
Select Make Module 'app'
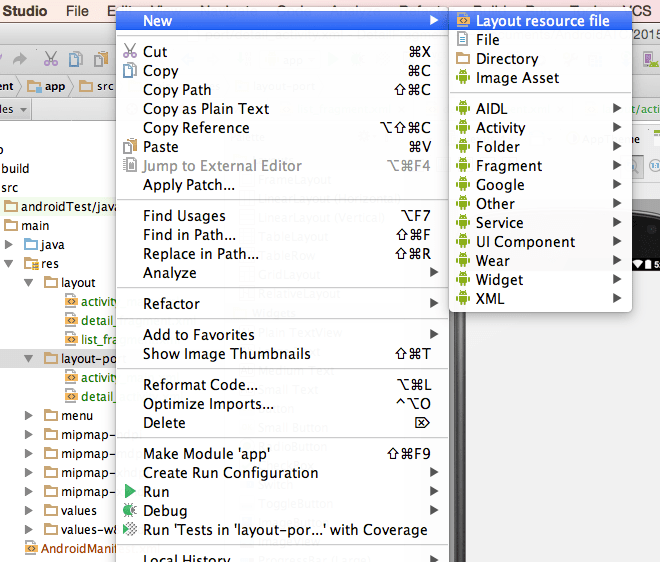[x=282, y=453]
